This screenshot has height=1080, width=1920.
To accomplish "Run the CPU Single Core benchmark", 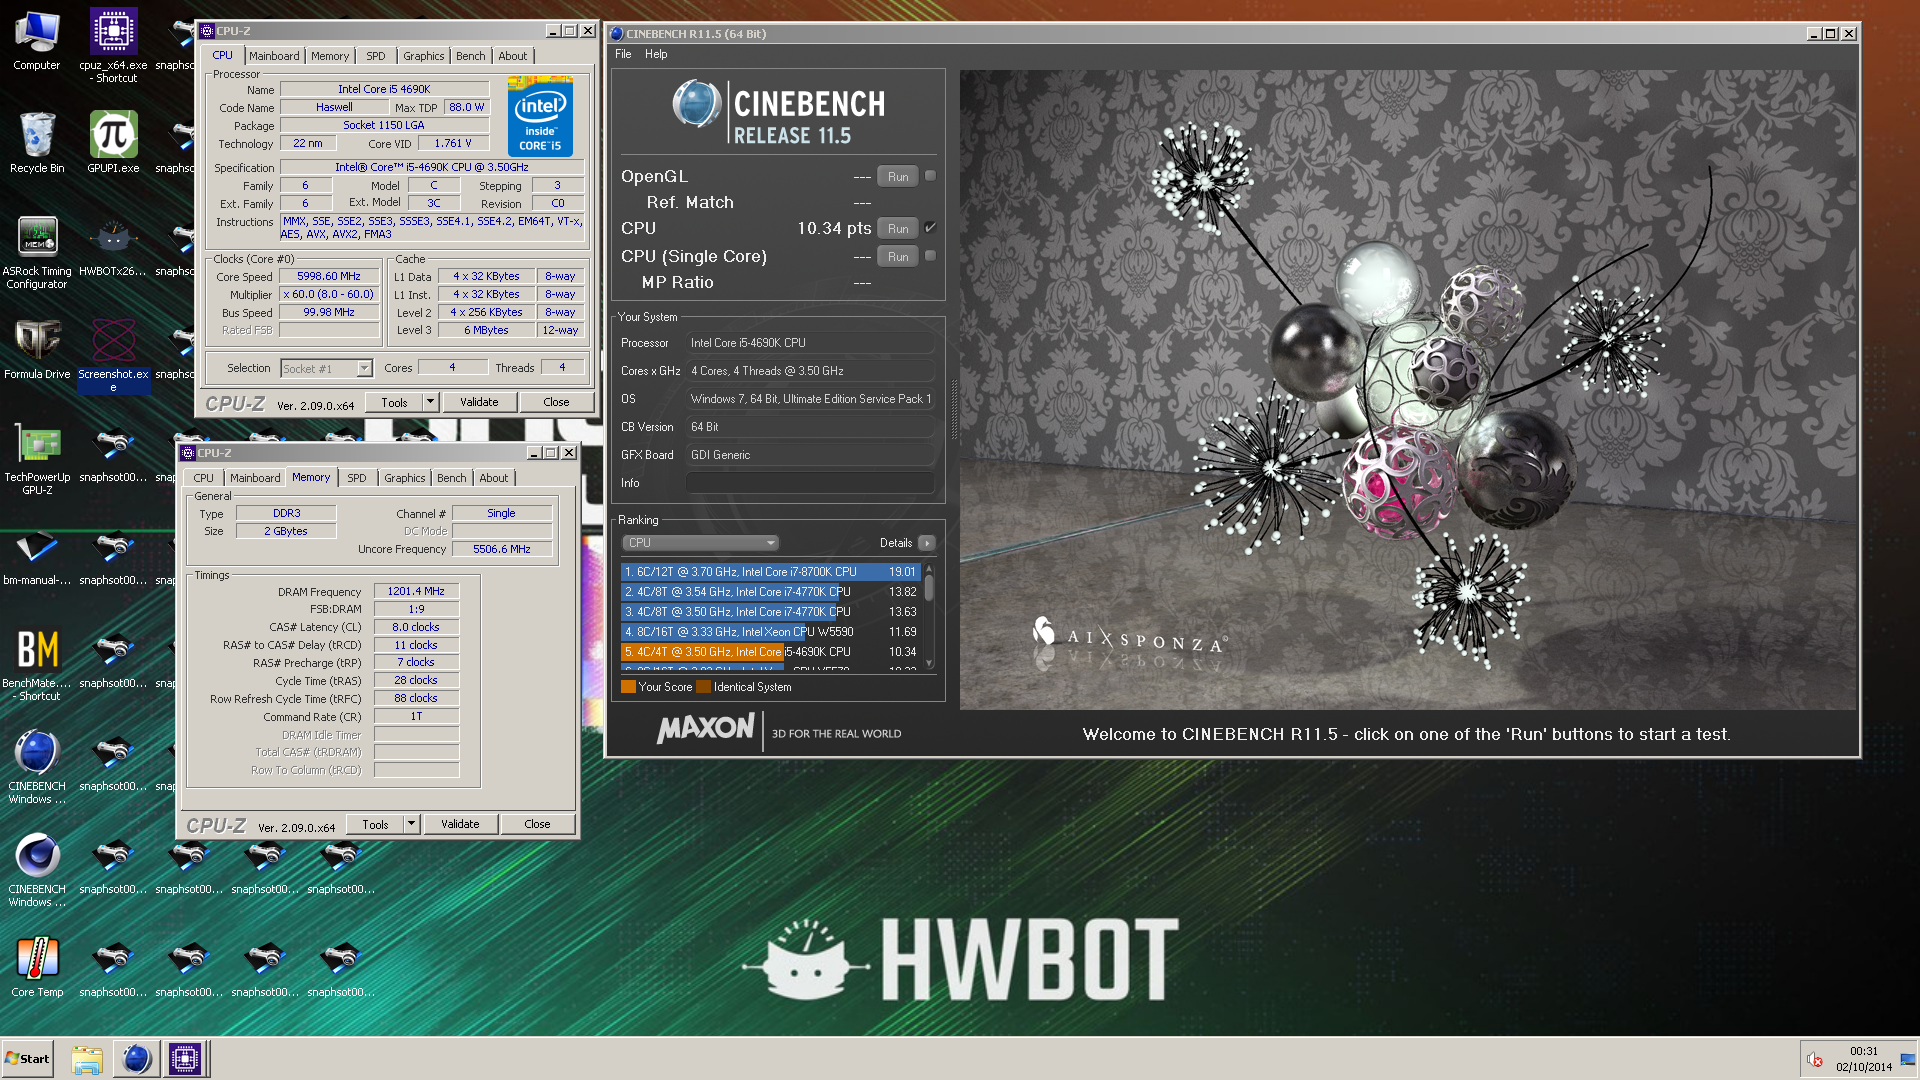I will pos(898,256).
